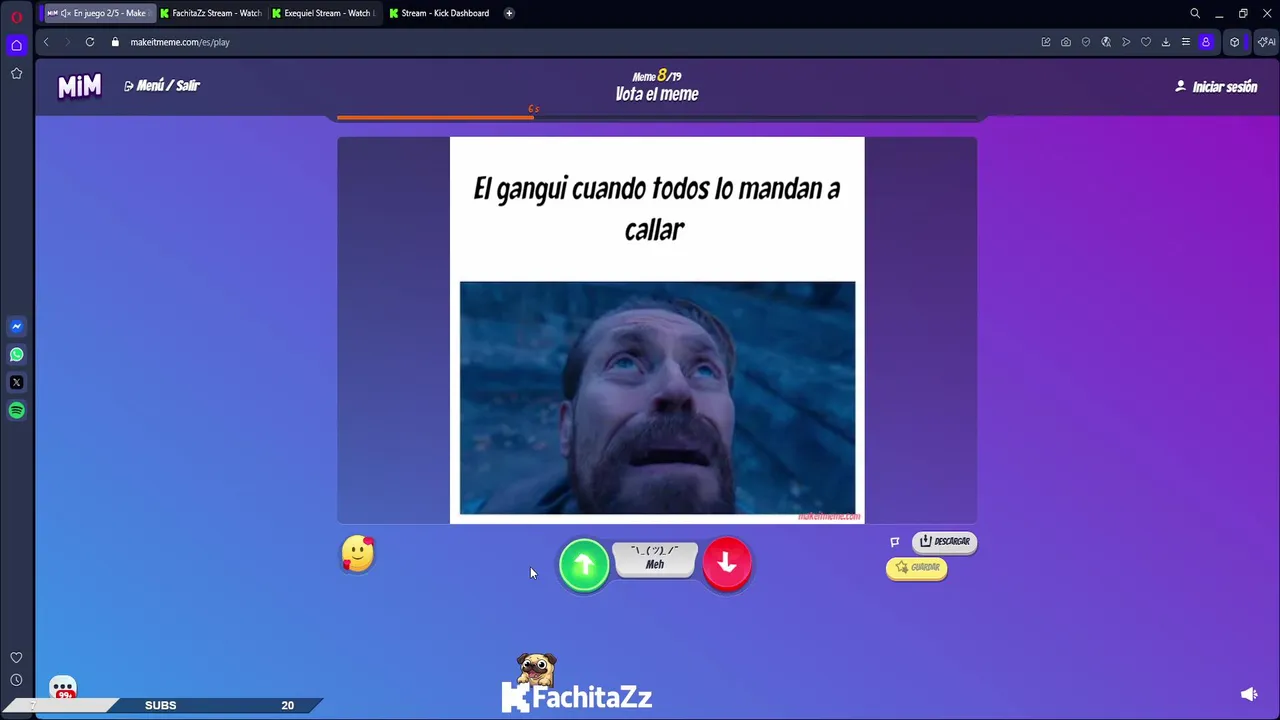The height and width of the screenshot is (720, 1280).
Task: Save the meme with the Guardar button
Action: coord(916,567)
